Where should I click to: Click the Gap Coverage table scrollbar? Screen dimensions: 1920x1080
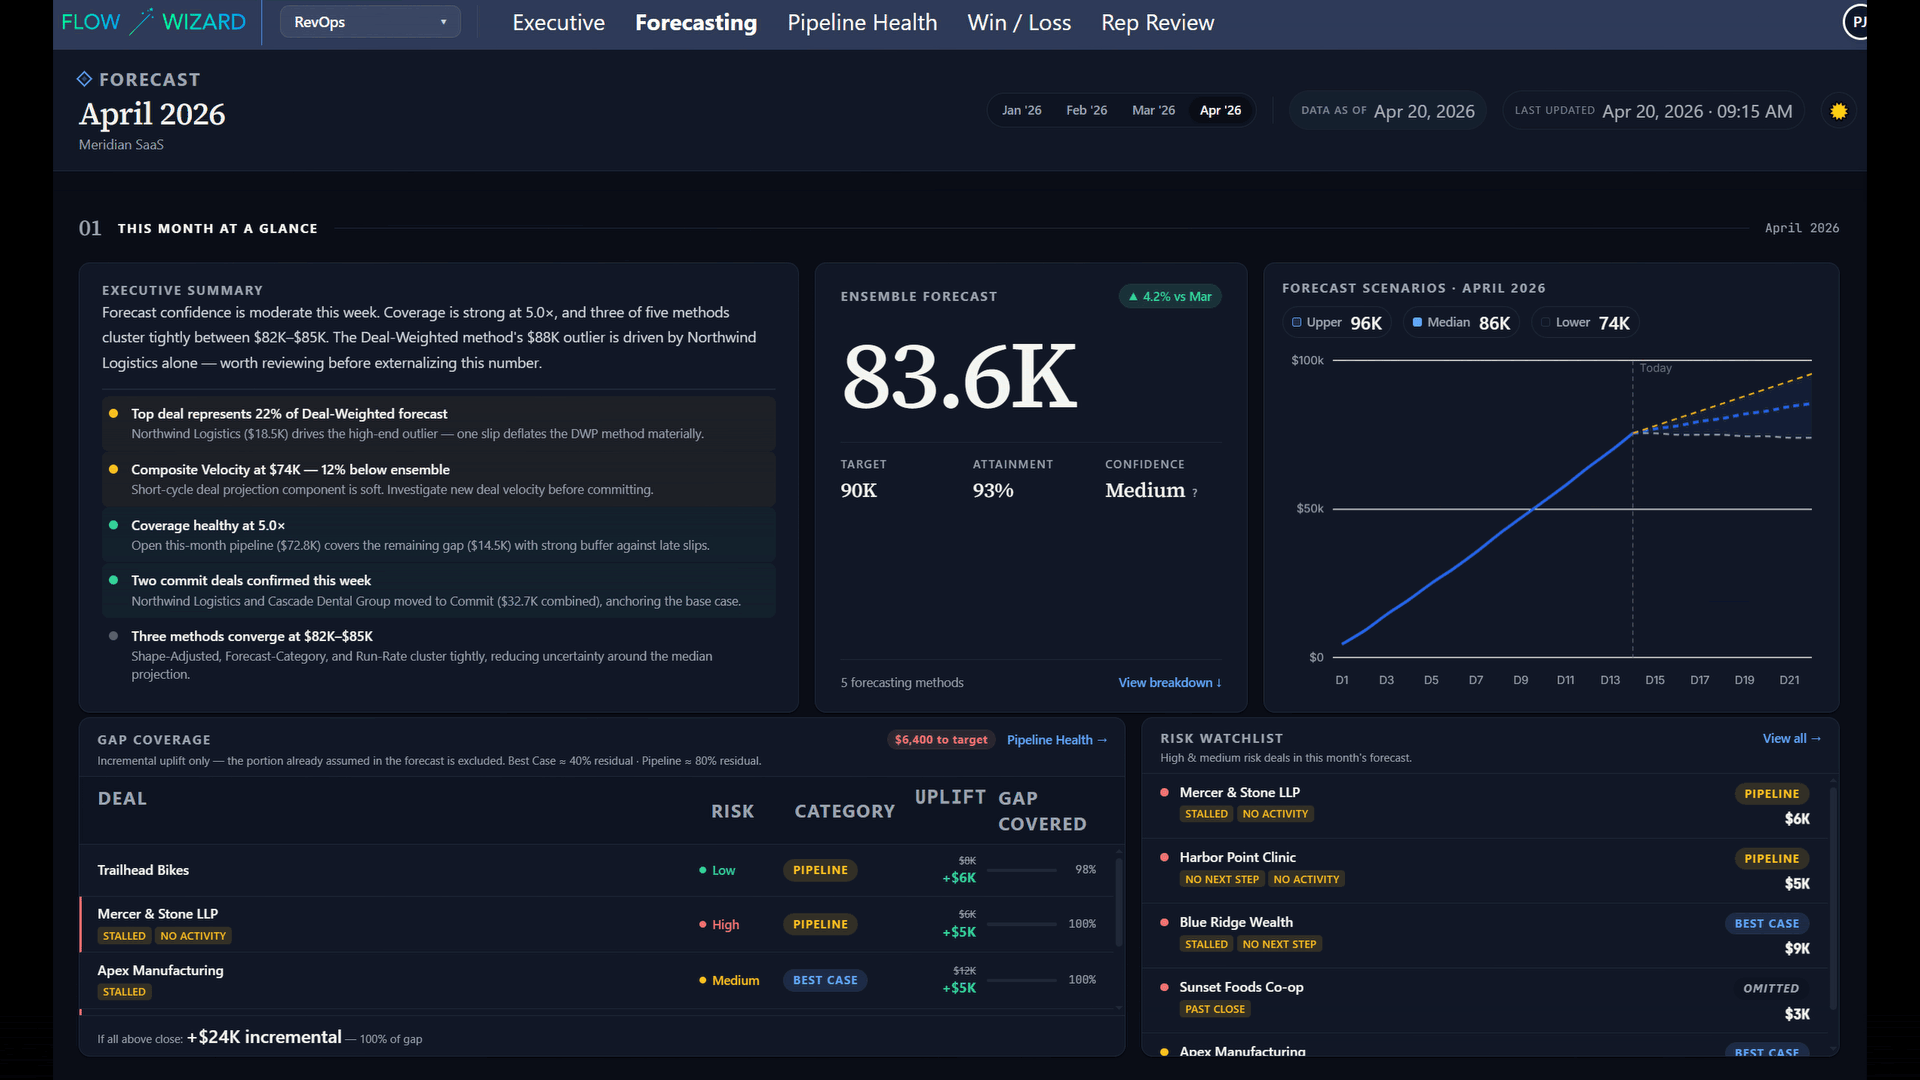(x=1119, y=901)
